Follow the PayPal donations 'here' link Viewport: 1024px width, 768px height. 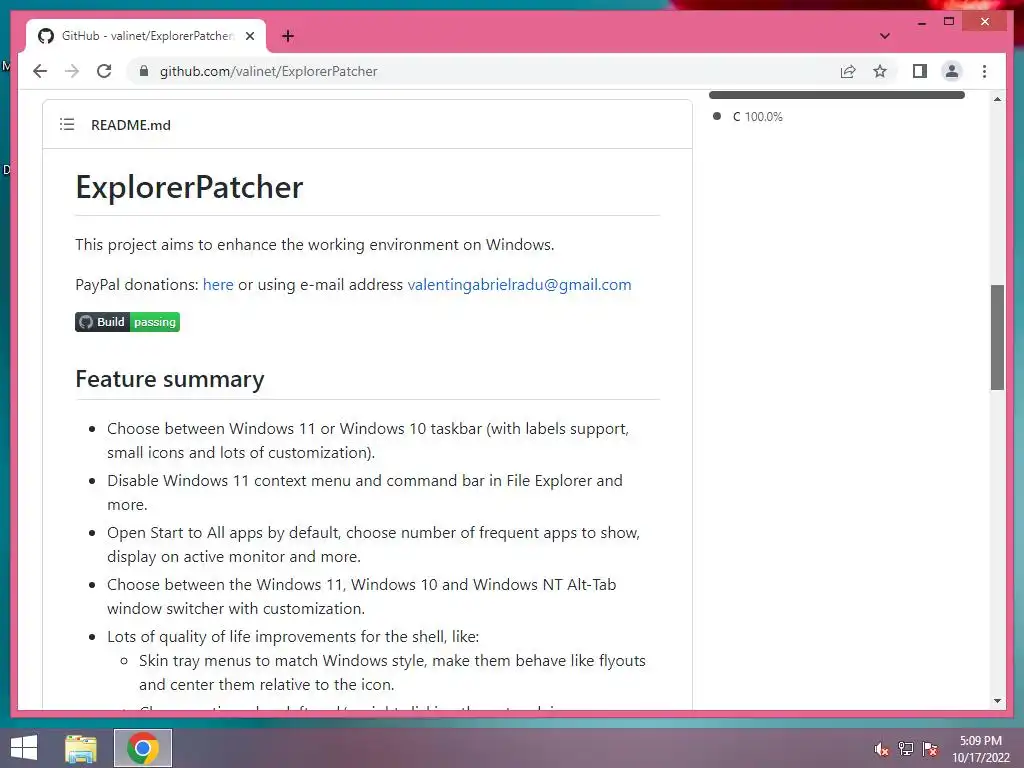[217, 285]
